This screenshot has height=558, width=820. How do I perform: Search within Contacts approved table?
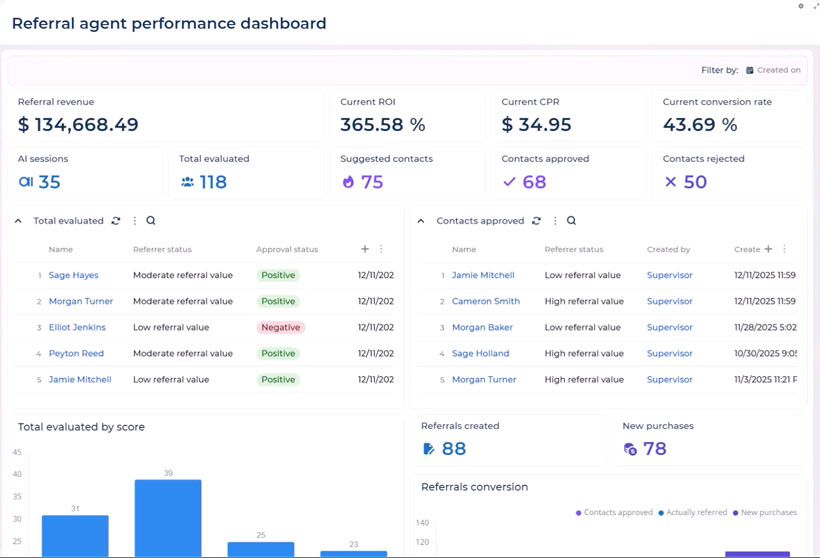572,221
